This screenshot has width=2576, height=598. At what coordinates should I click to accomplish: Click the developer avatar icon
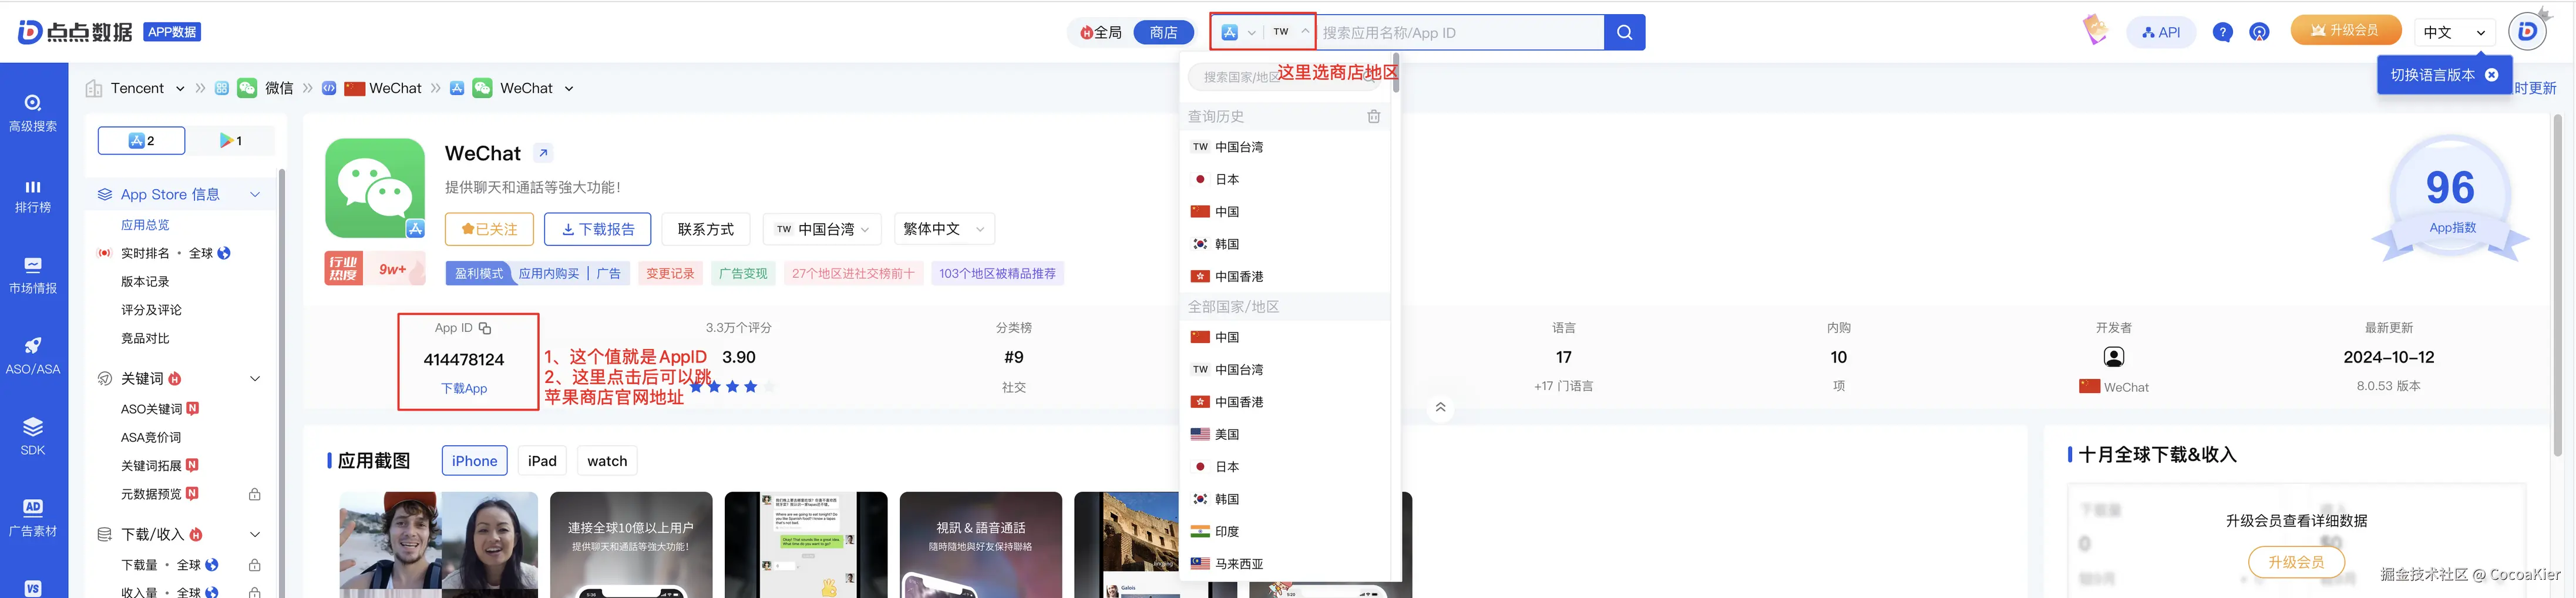point(2113,357)
